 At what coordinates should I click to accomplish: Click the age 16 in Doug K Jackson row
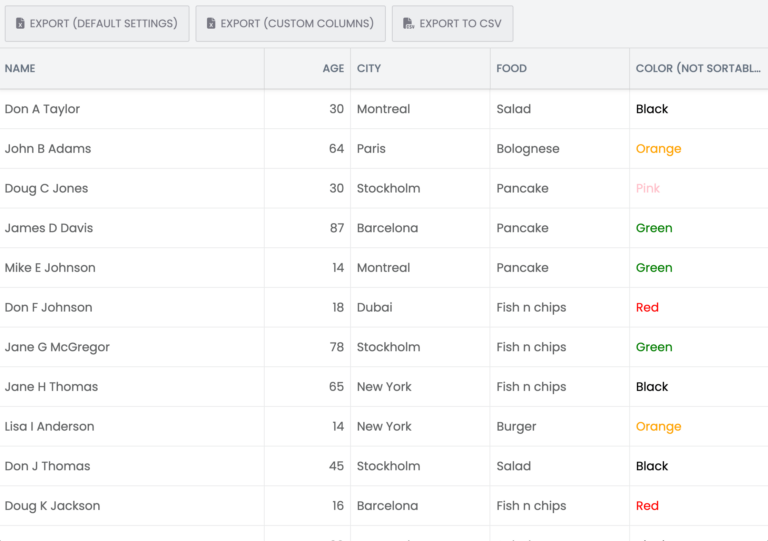point(338,506)
